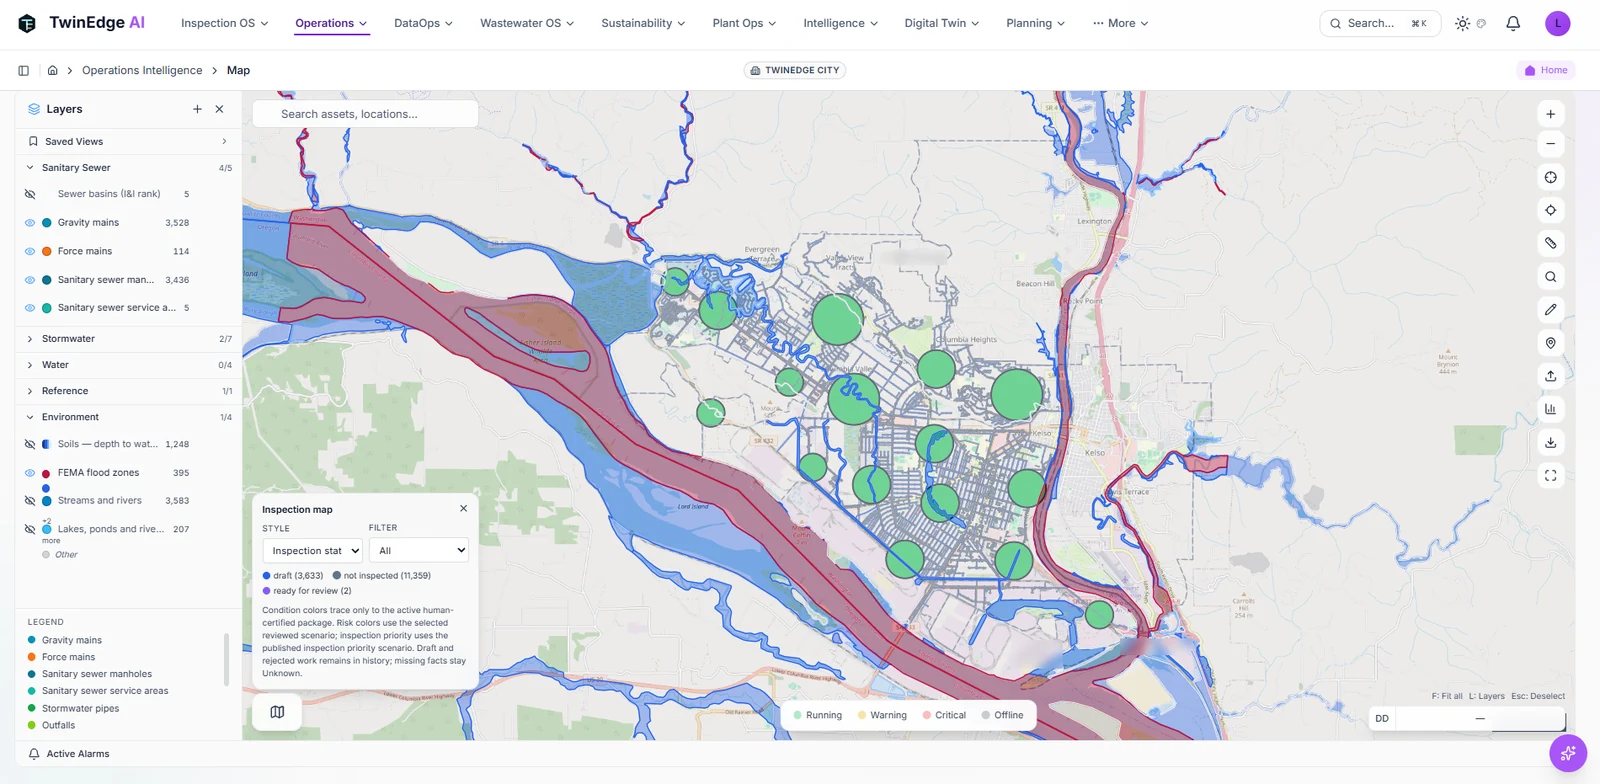This screenshot has width=1600, height=784.
Task: Open the Style dropdown in Inspection map
Action: pos(312,550)
